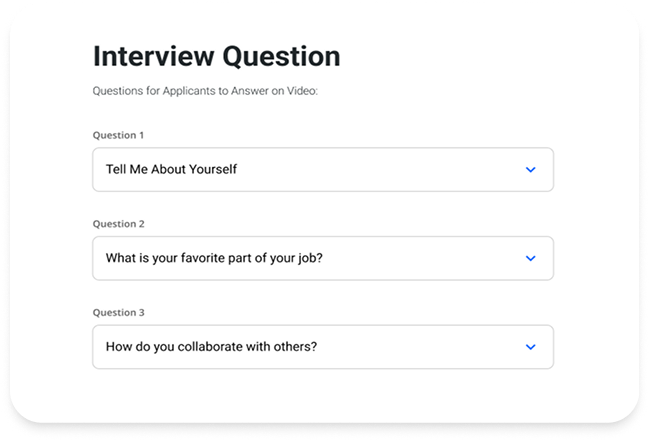
Task: Expand the 'What is your favorite part' dropdown
Action: click(322, 258)
